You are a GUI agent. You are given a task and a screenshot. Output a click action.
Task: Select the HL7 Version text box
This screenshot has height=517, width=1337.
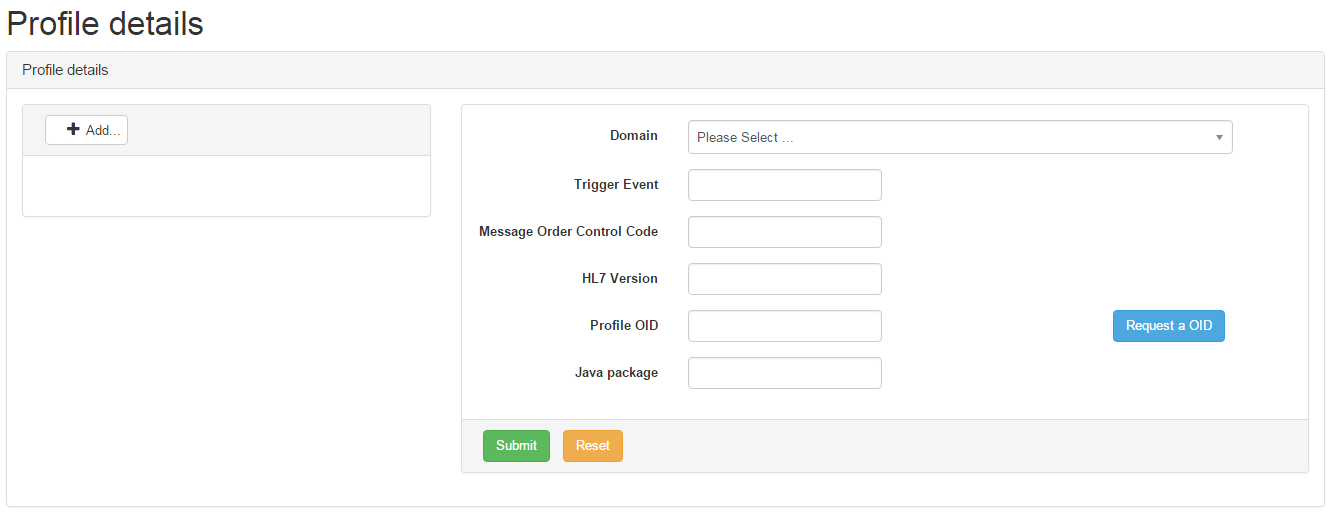click(785, 279)
